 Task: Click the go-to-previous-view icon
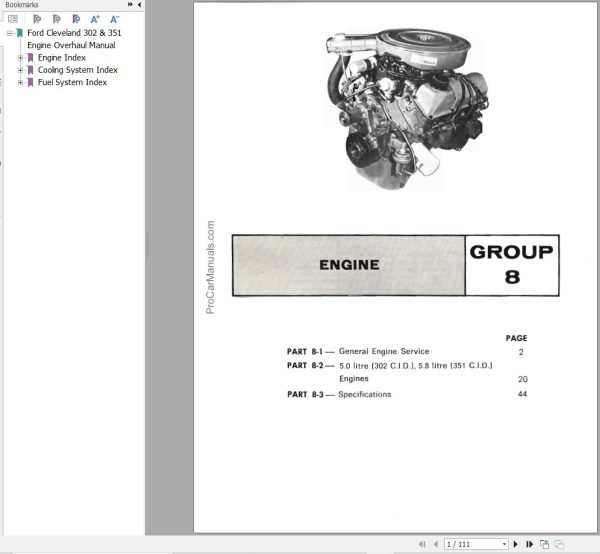544,544
